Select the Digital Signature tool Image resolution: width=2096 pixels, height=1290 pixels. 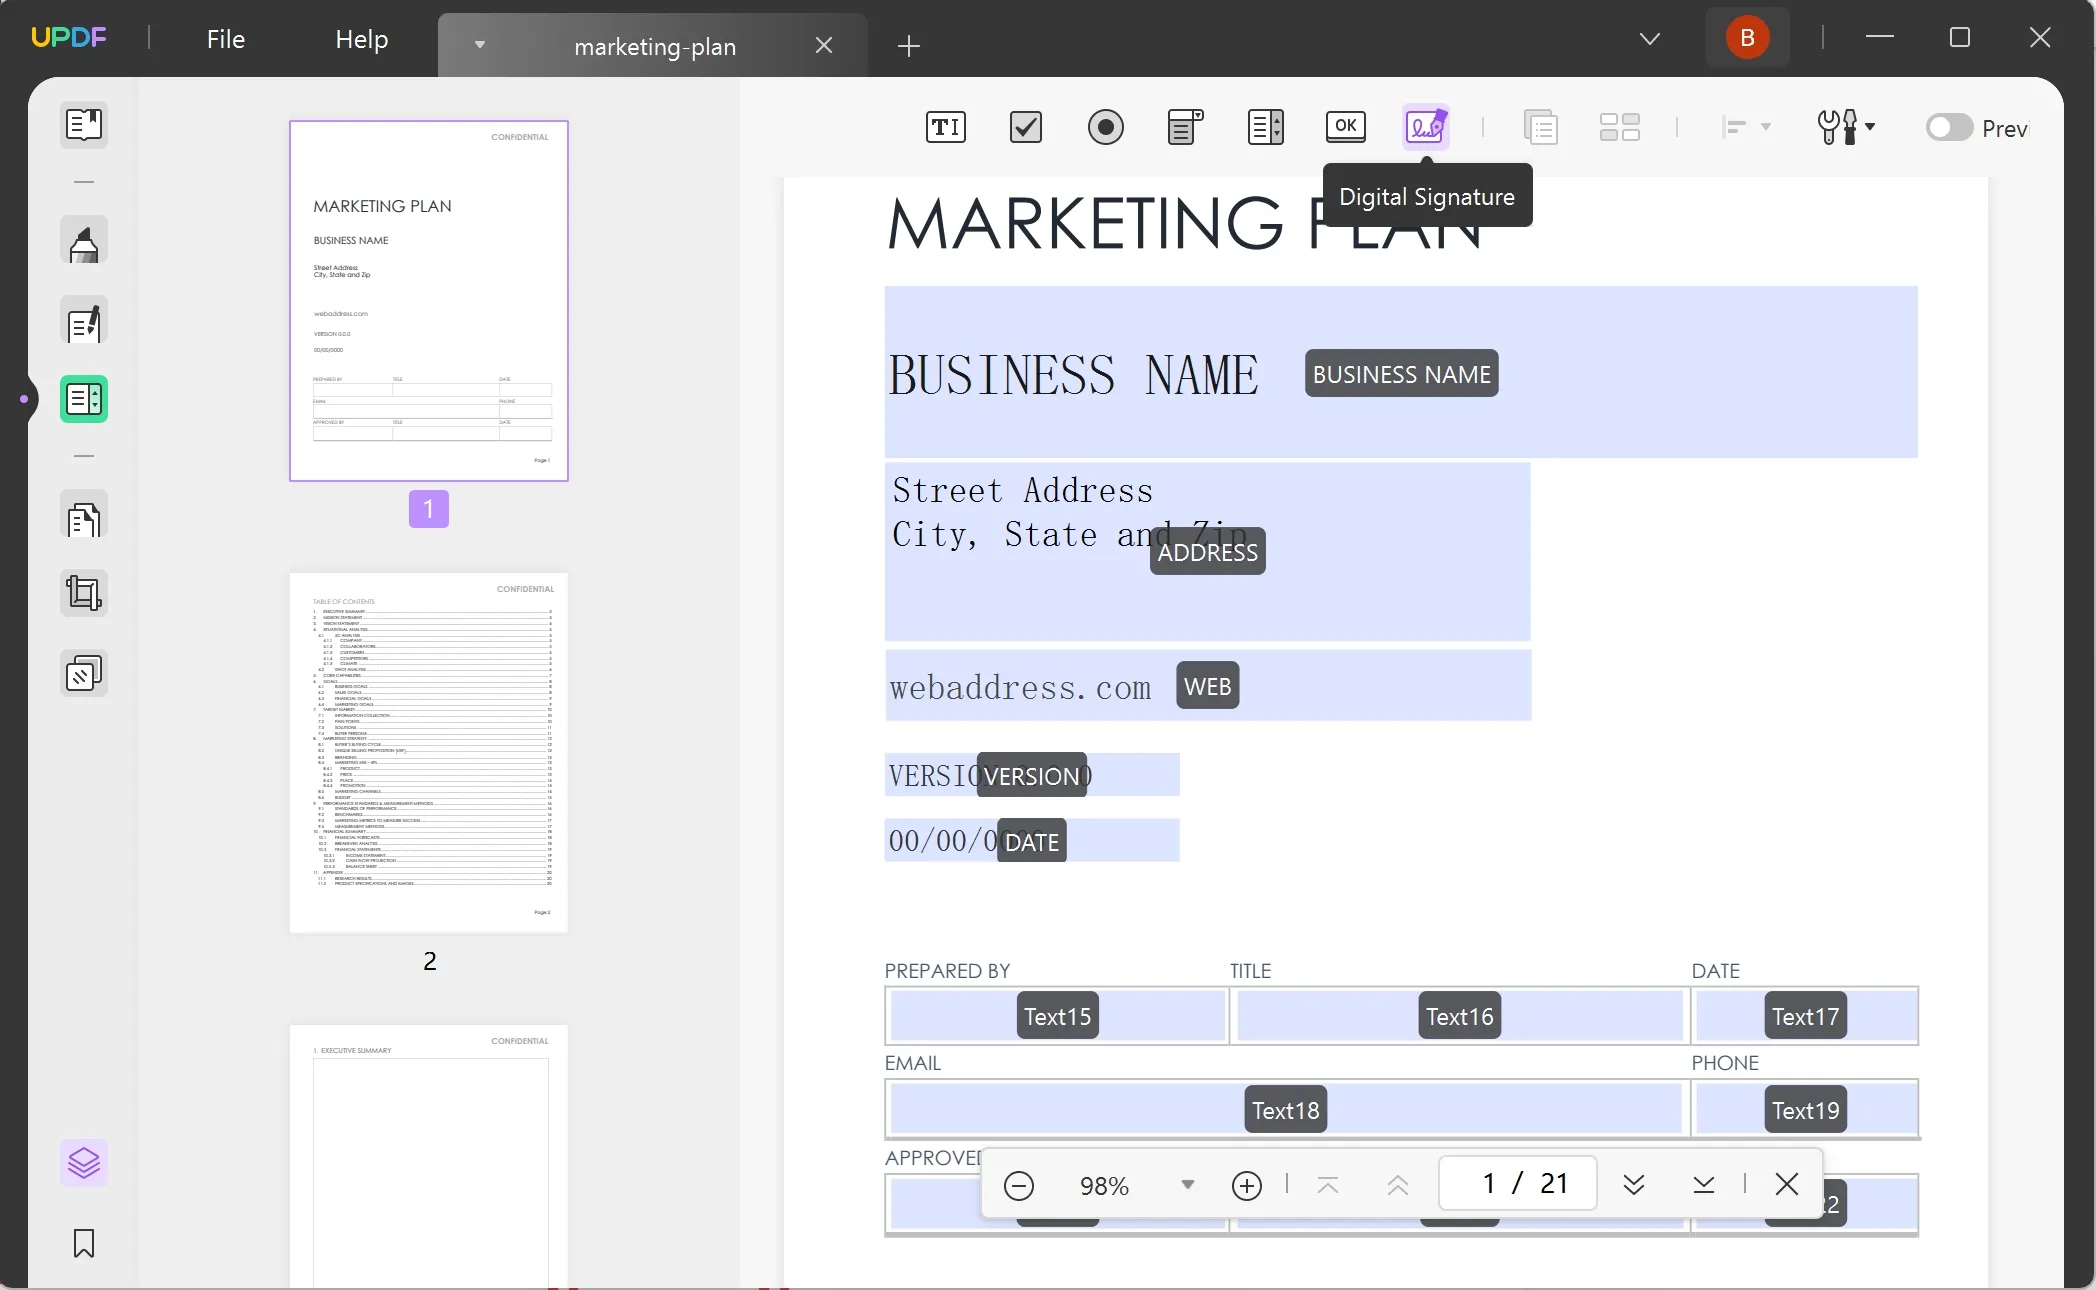tap(1424, 127)
